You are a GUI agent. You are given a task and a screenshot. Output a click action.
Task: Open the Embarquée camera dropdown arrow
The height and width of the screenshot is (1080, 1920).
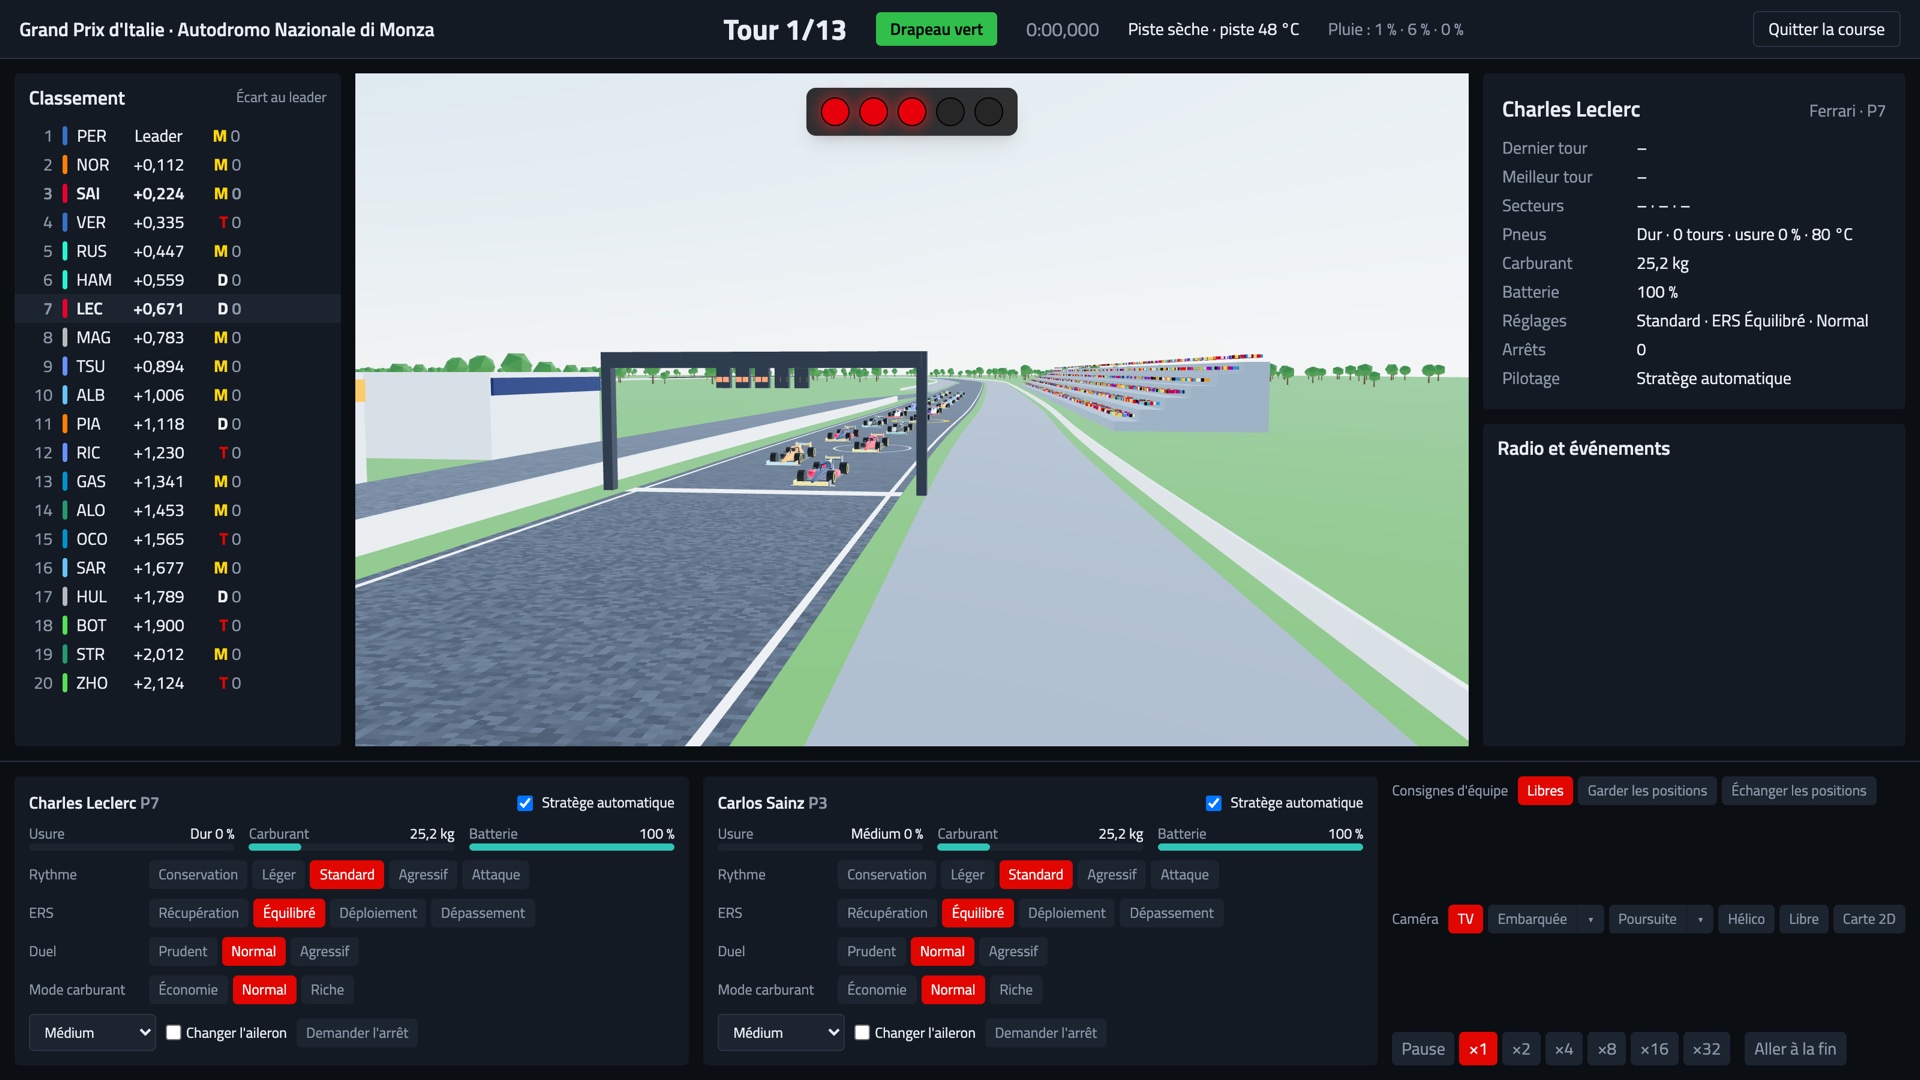(1590, 919)
